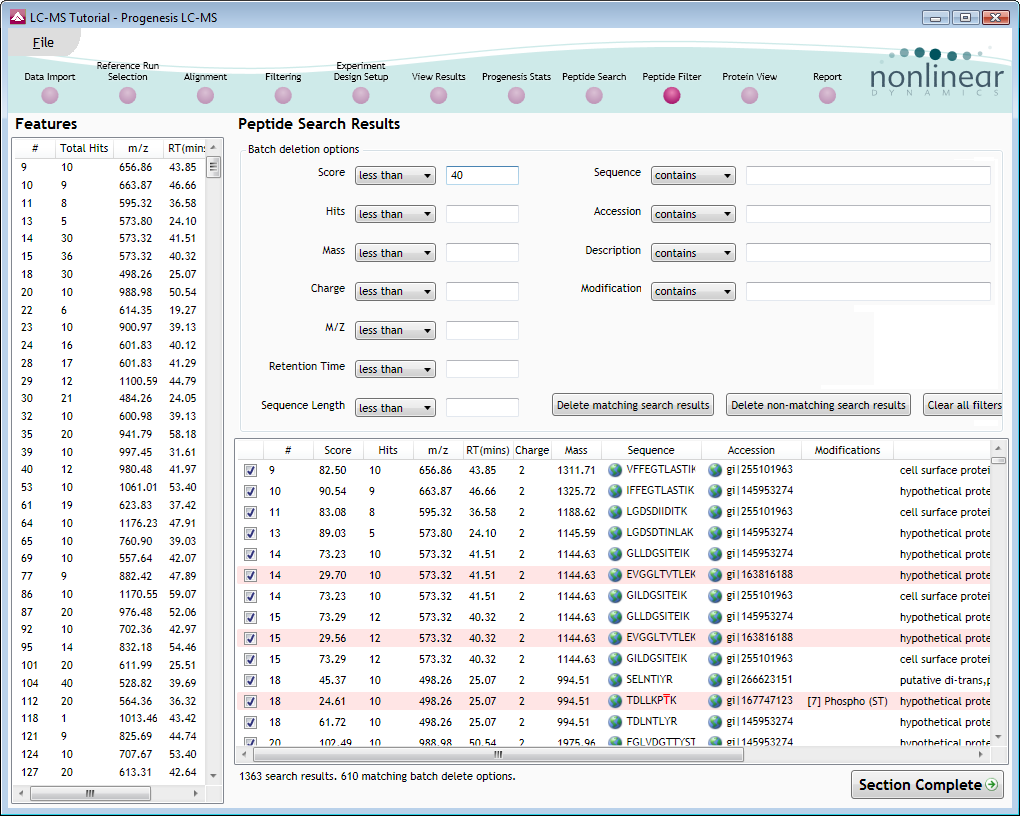Screen dimensions: 1020x816
Task: Click the Accession filter text field
Action: pos(868,214)
